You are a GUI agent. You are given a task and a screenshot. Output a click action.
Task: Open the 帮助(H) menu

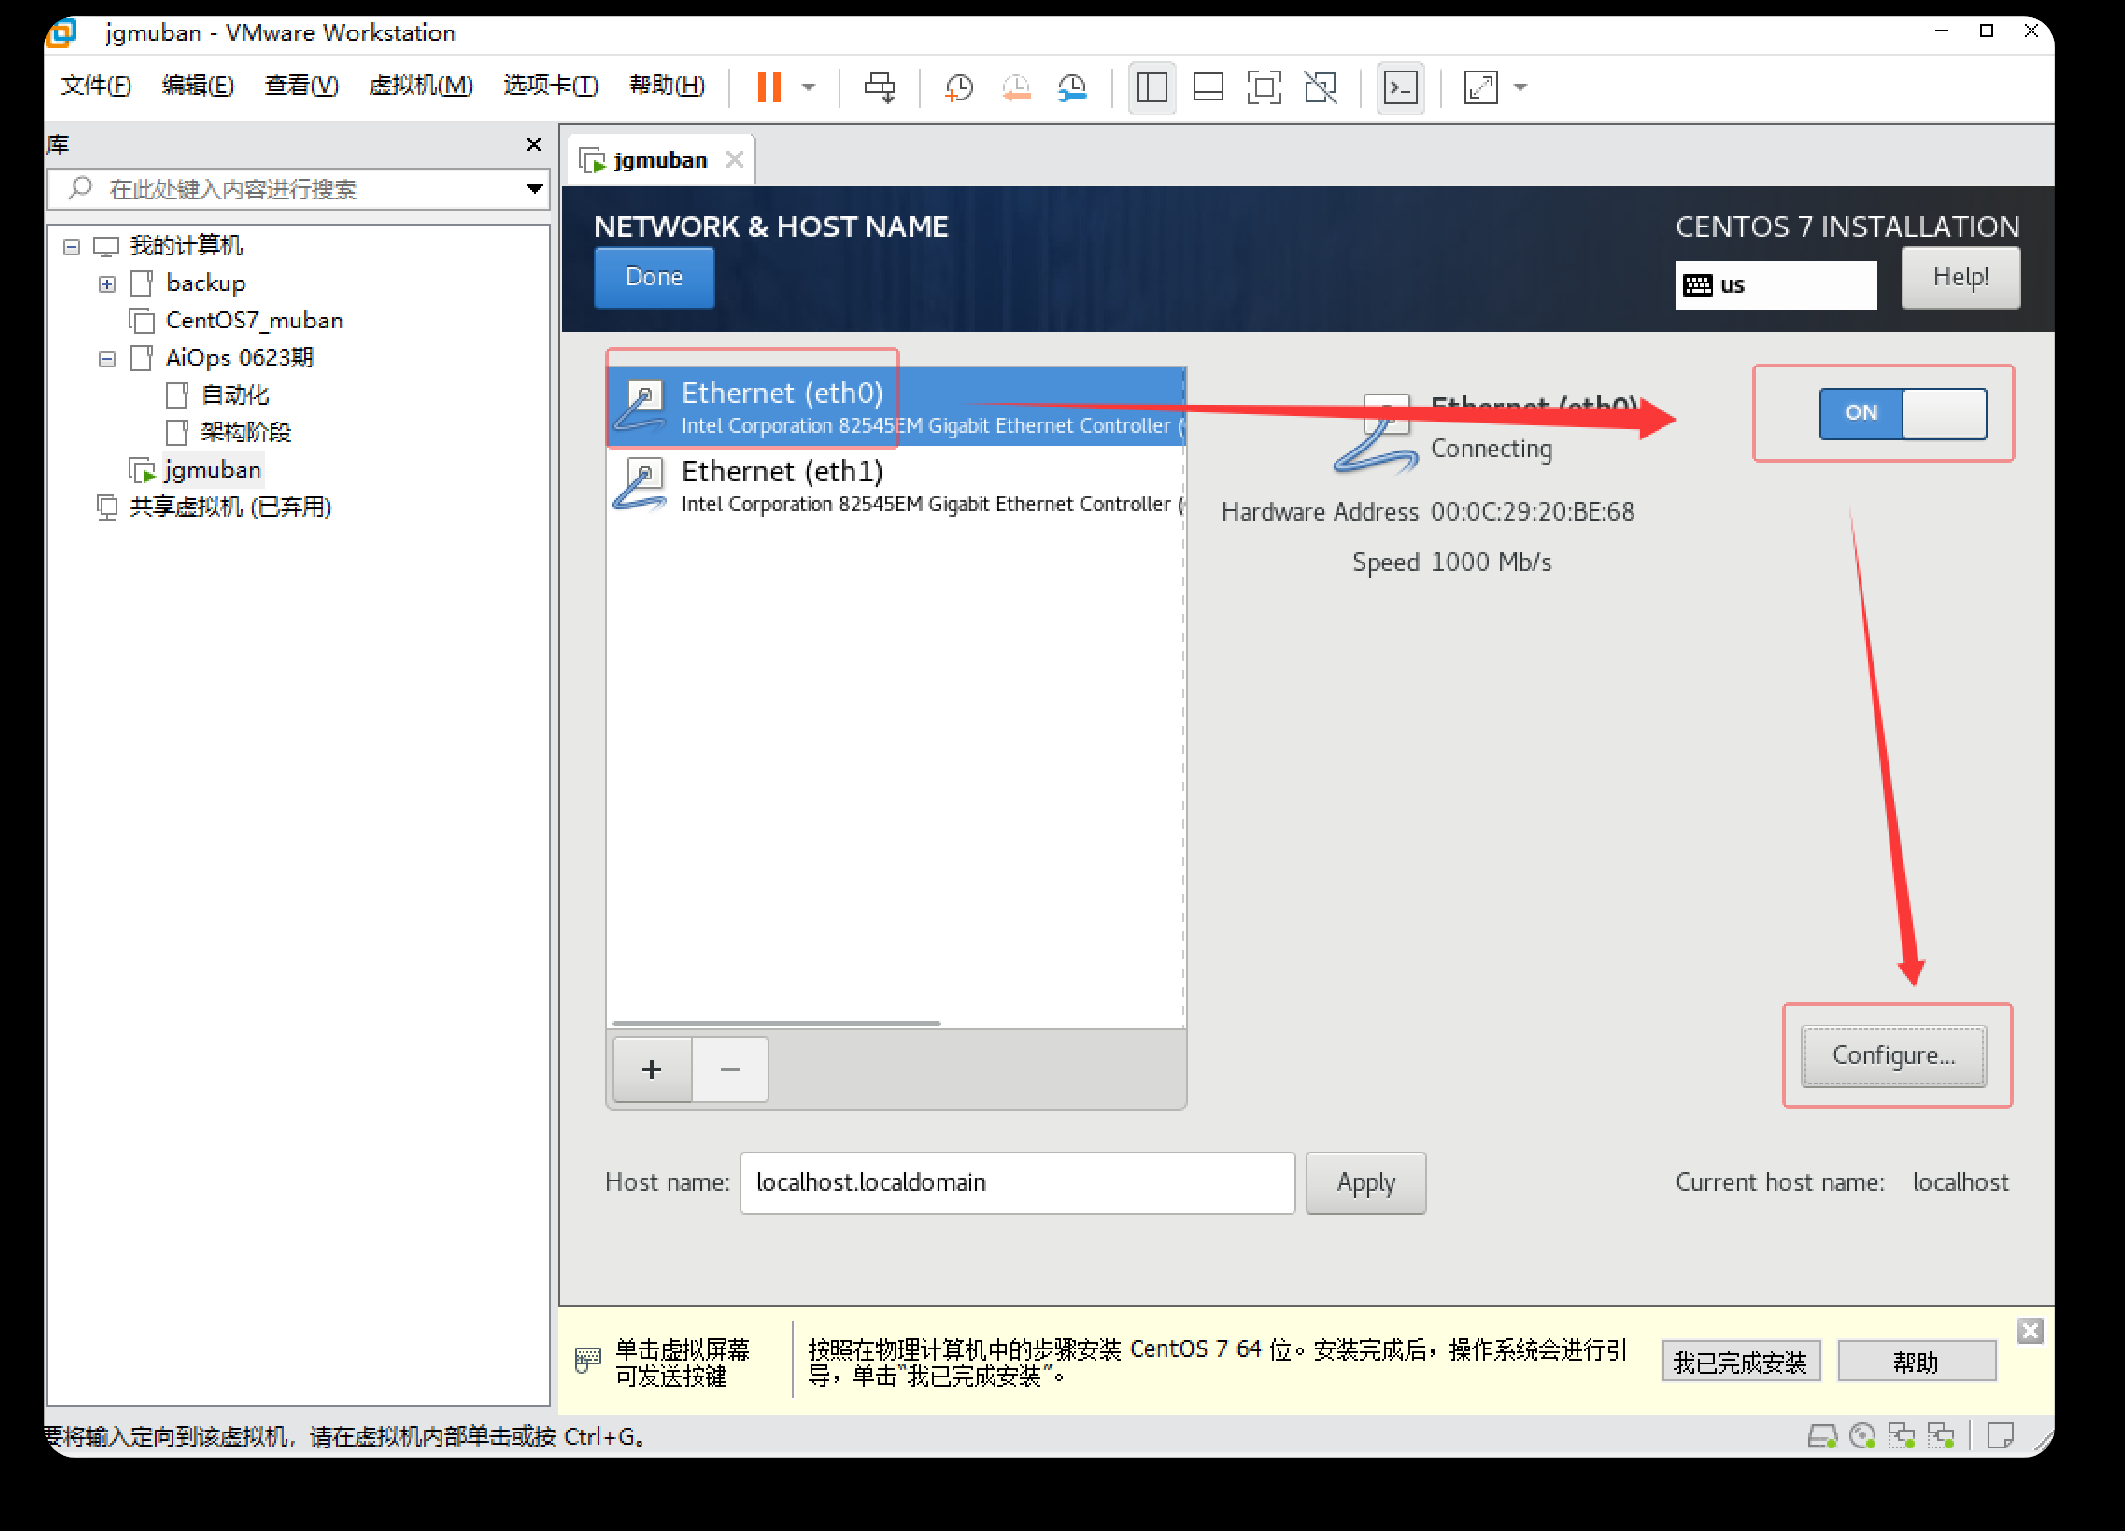[x=667, y=86]
